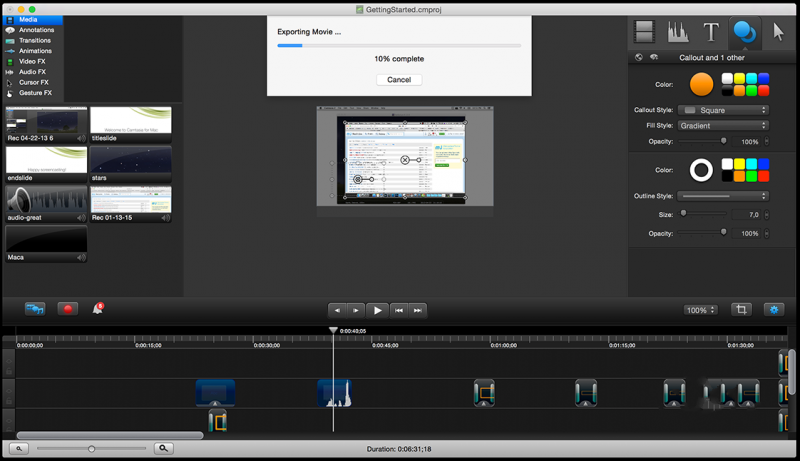800x461 pixels.
Task: Activate the crop tool icon
Action: pos(741,310)
